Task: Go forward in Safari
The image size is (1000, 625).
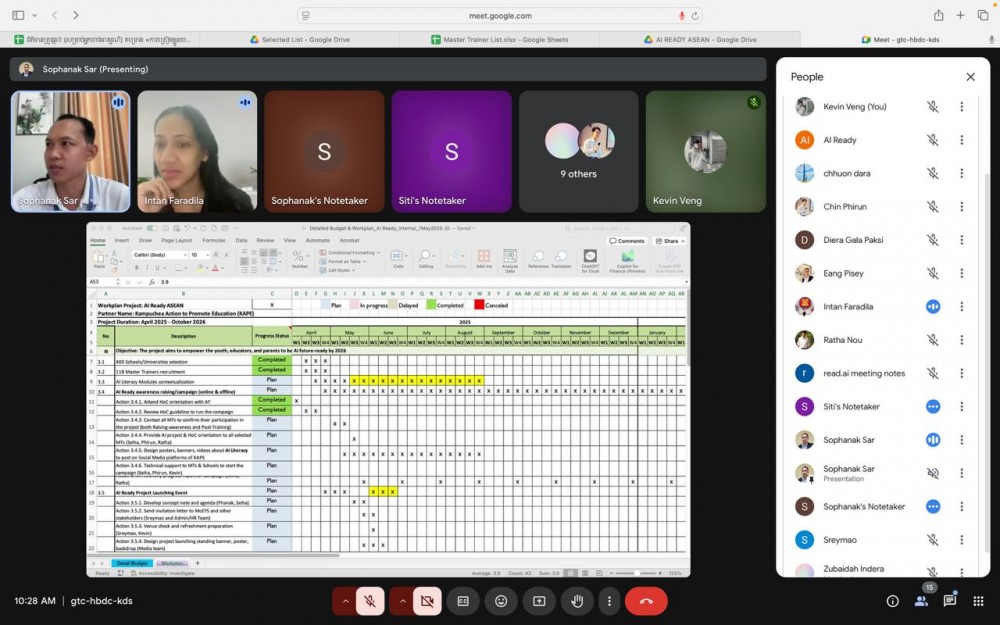Action: click(76, 15)
